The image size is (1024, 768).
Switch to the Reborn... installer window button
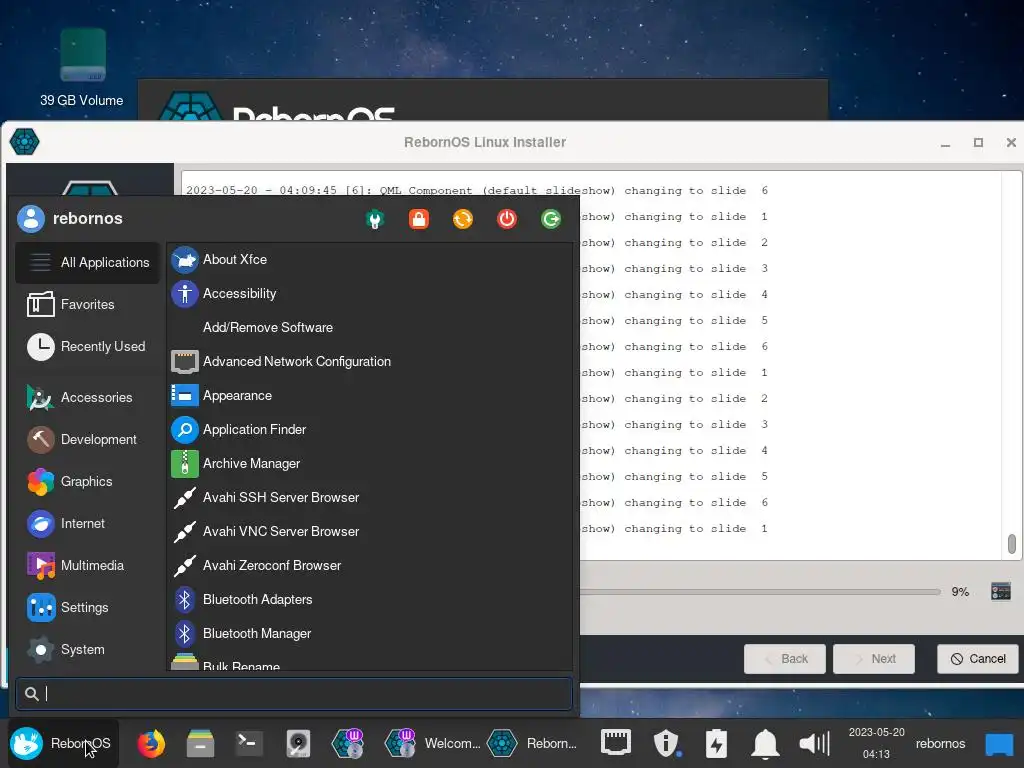[532, 743]
